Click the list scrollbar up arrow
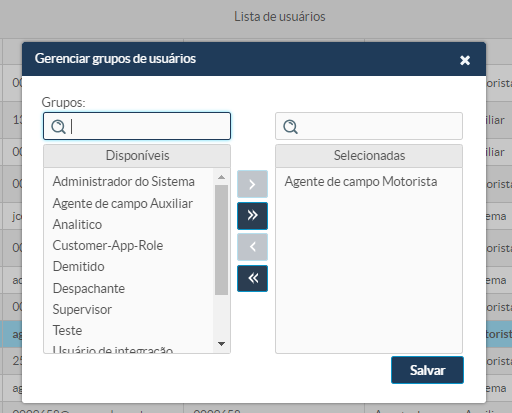The height and width of the screenshot is (413, 512). pos(221,177)
